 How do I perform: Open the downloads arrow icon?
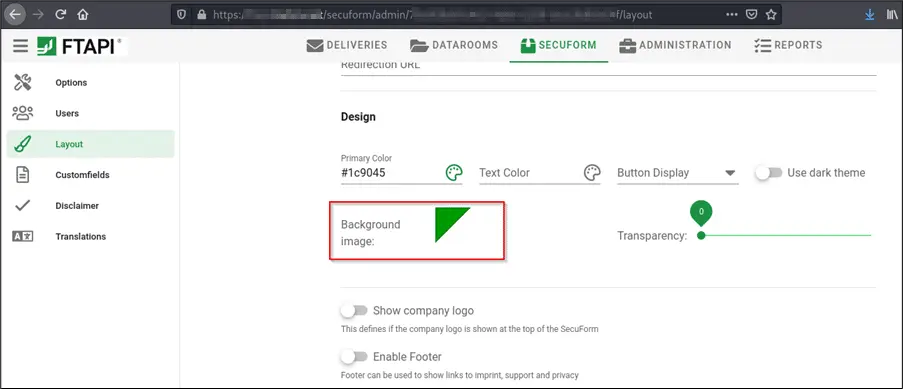point(870,14)
